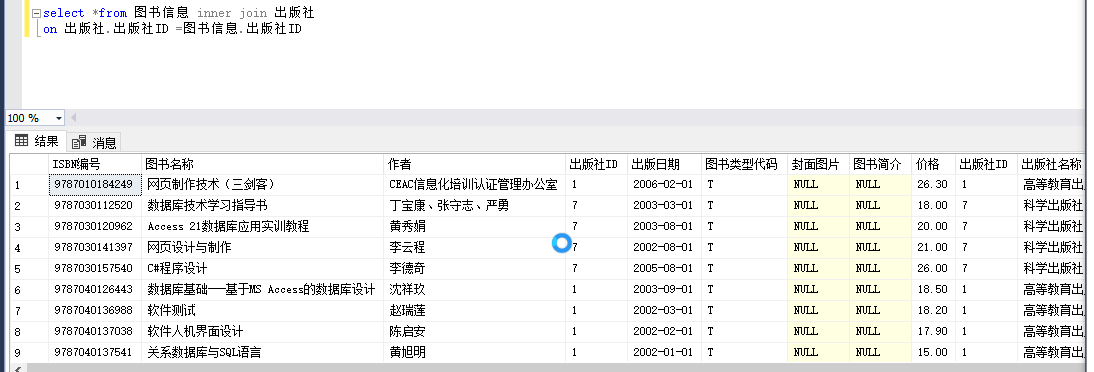Select book title Access 21数据库应用实训教程
The height and width of the screenshot is (372, 1094).
pyautogui.click(x=262, y=227)
